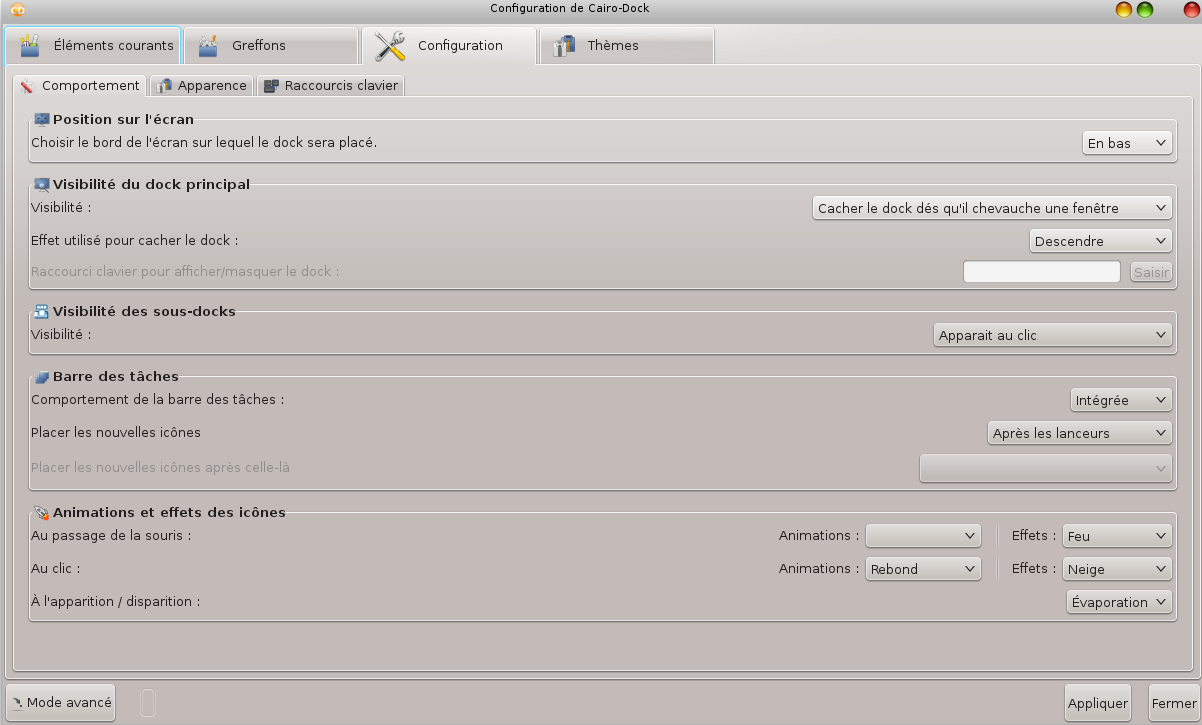The width and height of the screenshot is (1202, 725).
Task: Maximize the window with the green button
Action: pos(1145,9)
